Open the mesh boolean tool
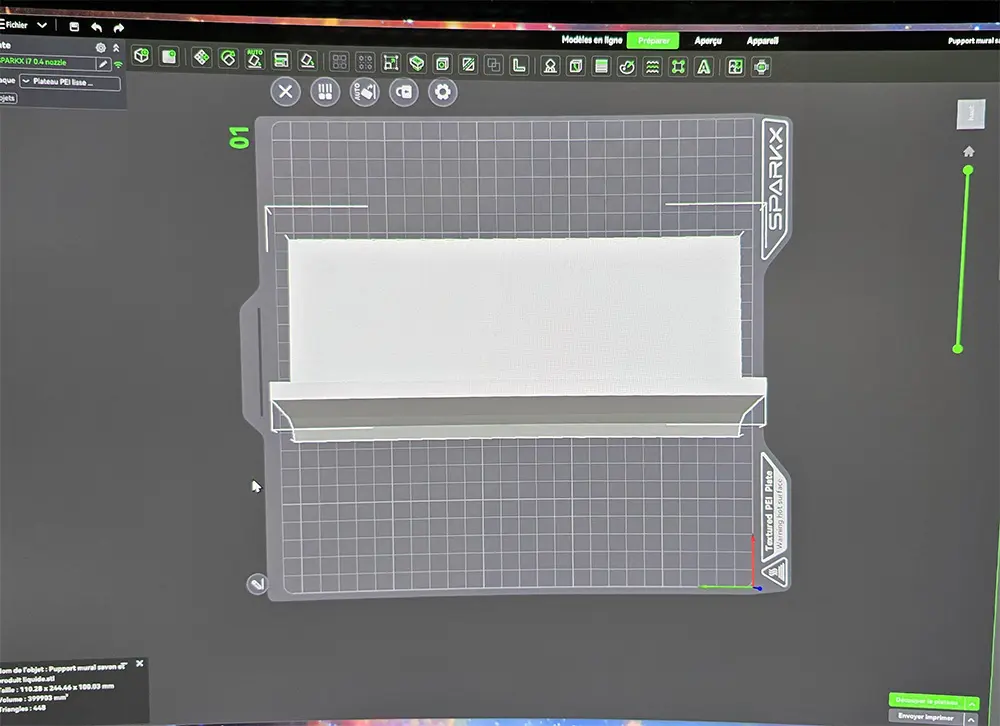Viewport: 1000px width, 726px height. 494,65
